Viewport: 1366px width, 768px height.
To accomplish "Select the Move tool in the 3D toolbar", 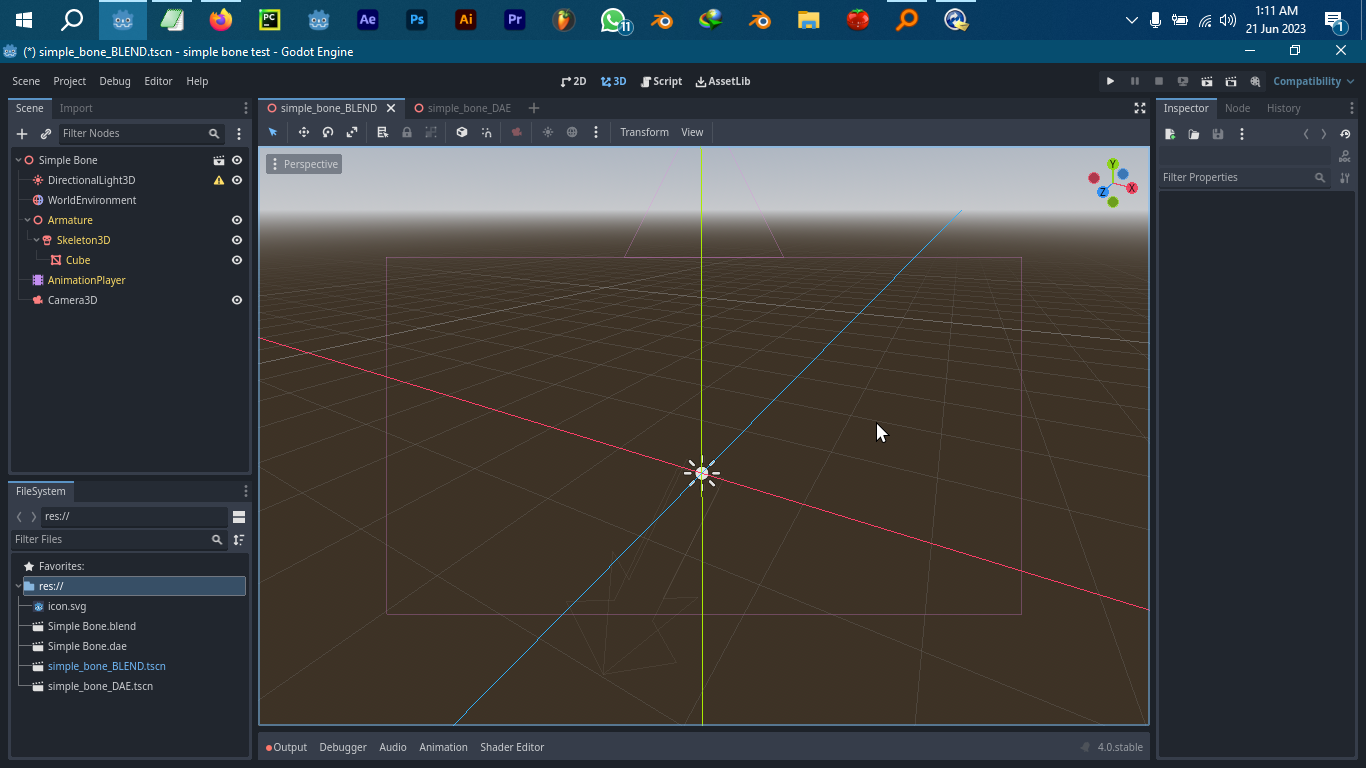I will 304,131.
